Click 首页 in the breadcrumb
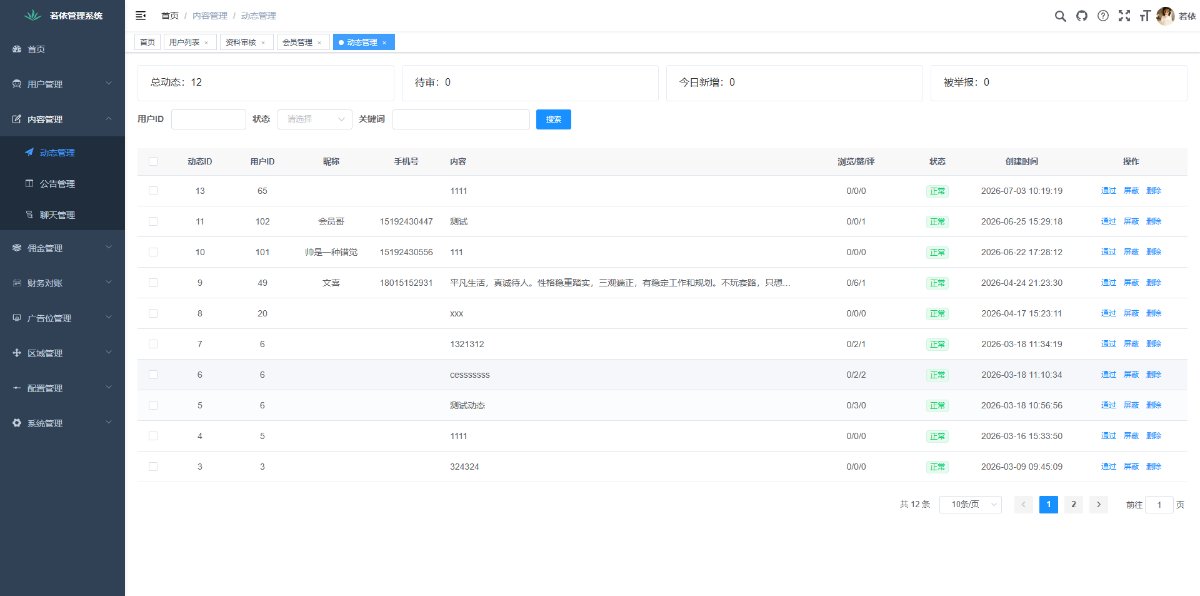 pos(169,16)
